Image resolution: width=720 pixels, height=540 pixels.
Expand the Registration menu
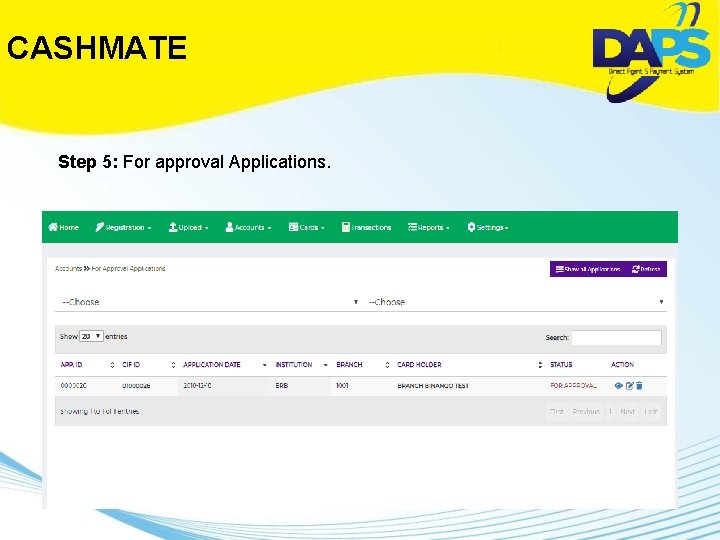click(x=123, y=227)
